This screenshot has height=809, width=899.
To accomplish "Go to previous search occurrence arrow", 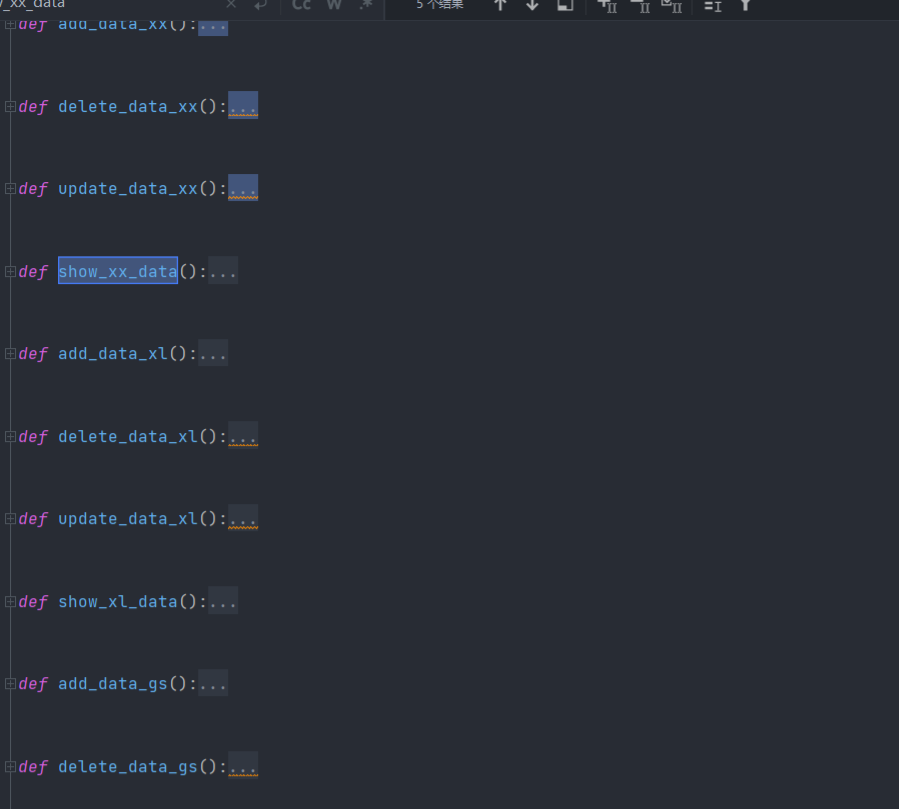I will click(x=500, y=5).
